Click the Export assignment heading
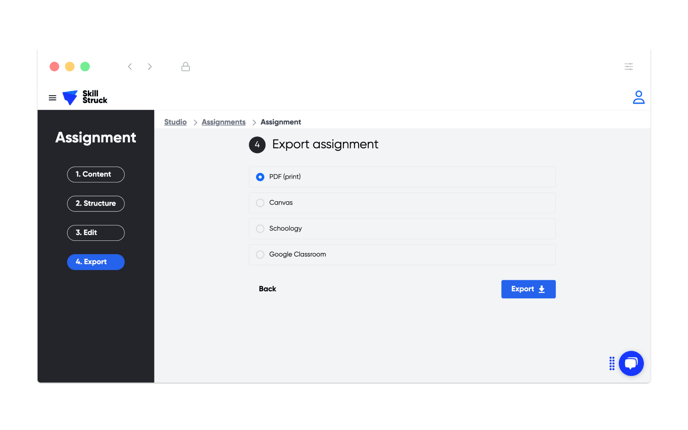The height and width of the screenshot is (430, 688). (325, 144)
